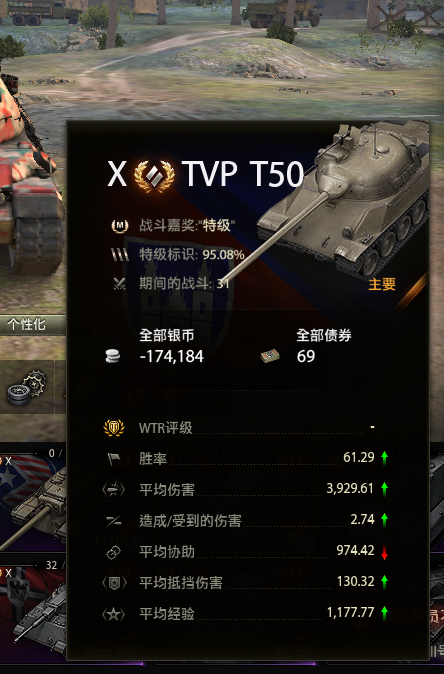
Task: Click the bonds currency icon
Action: pos(270,356)
